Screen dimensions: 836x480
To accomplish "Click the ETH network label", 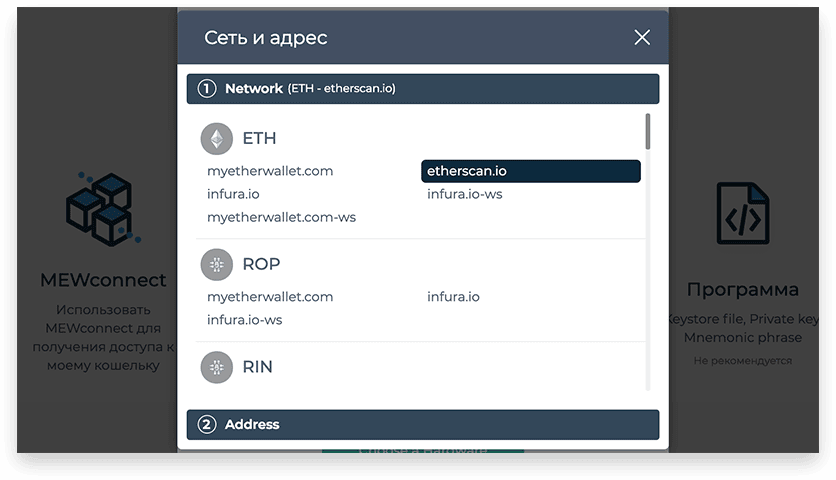I will pyautogui.click(x=259, y=139).
